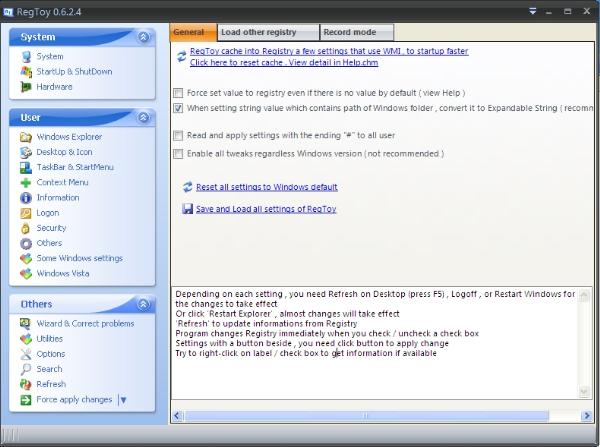The width and height of the screenshot is (600, 447).
Task: Open Force apply changes dropdown arrow
Action: [123, 400]
